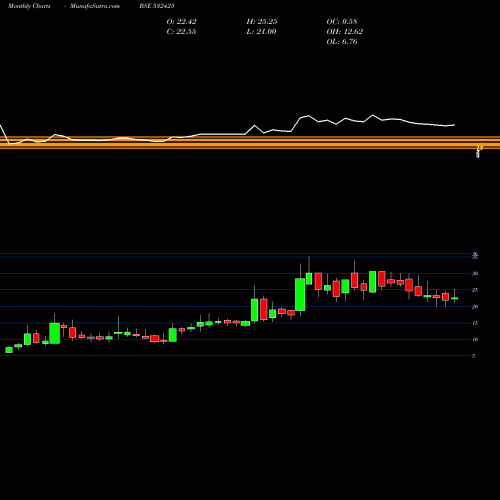This screenshot has width=500, height=500.
Task: Click the price axis label 30
Action: [475, 273]
